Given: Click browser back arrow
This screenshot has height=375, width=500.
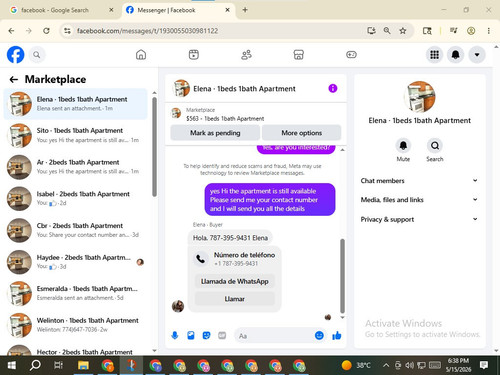Looking at the screenshot, I should click(11, 31).
